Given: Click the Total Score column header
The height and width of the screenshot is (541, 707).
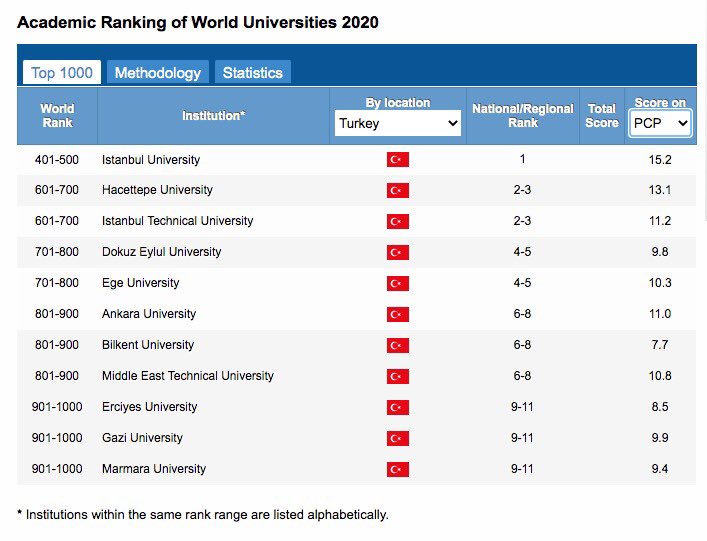Looking at the screenshot, I should tap(601, 116).
